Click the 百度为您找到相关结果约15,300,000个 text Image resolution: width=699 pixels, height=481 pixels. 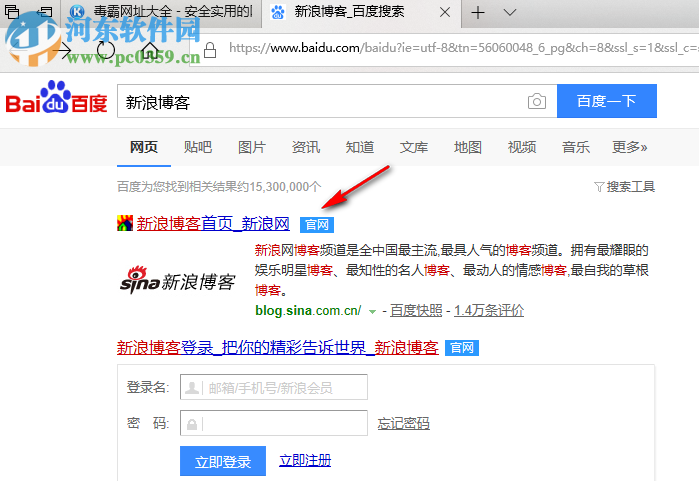click(x=219, y=187)
